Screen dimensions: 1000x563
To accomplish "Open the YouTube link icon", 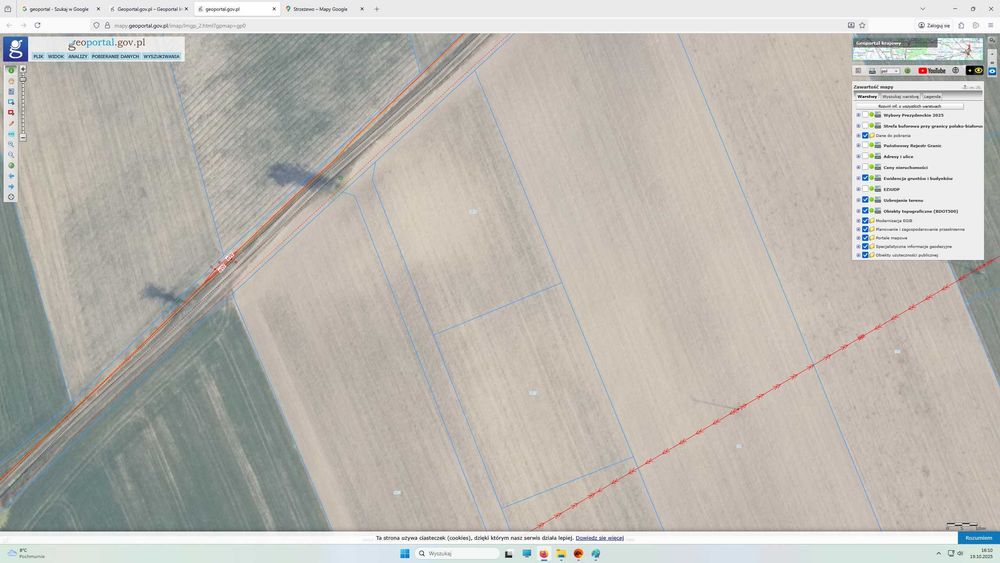I will [x=932, y=71].
